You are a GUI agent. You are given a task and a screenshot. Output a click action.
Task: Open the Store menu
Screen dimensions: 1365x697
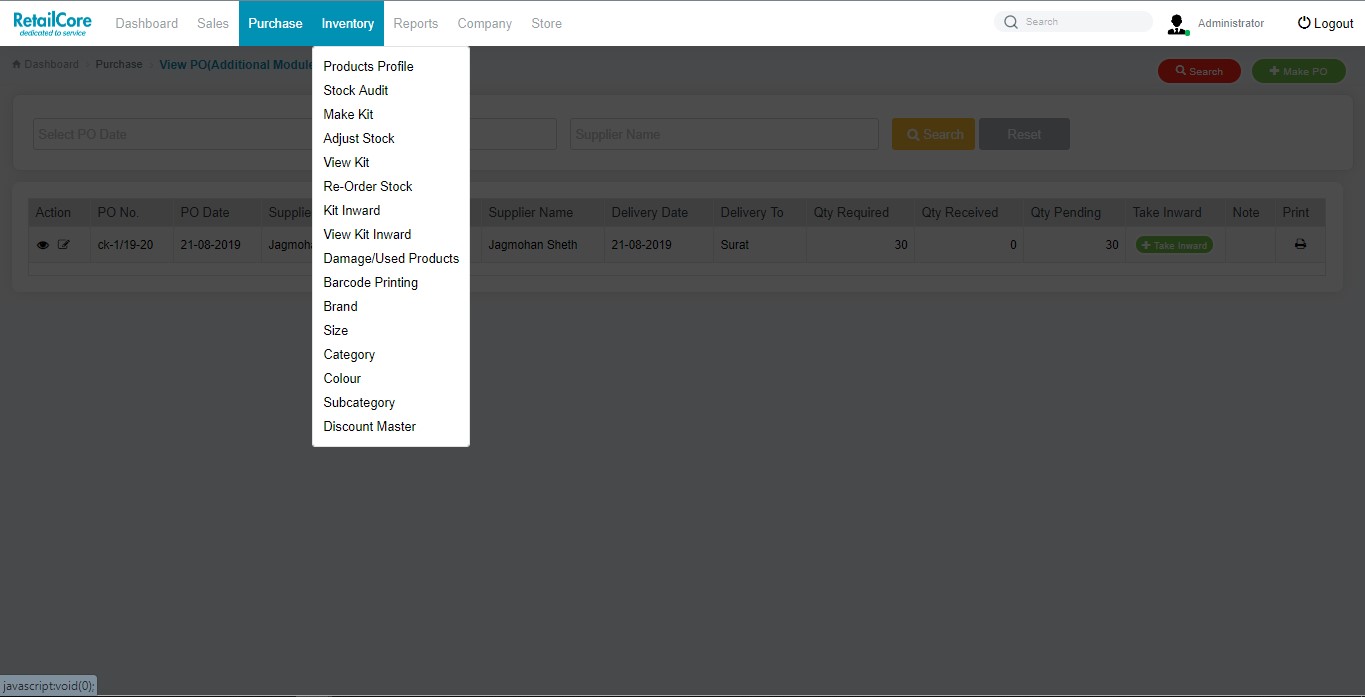[546, 23]
